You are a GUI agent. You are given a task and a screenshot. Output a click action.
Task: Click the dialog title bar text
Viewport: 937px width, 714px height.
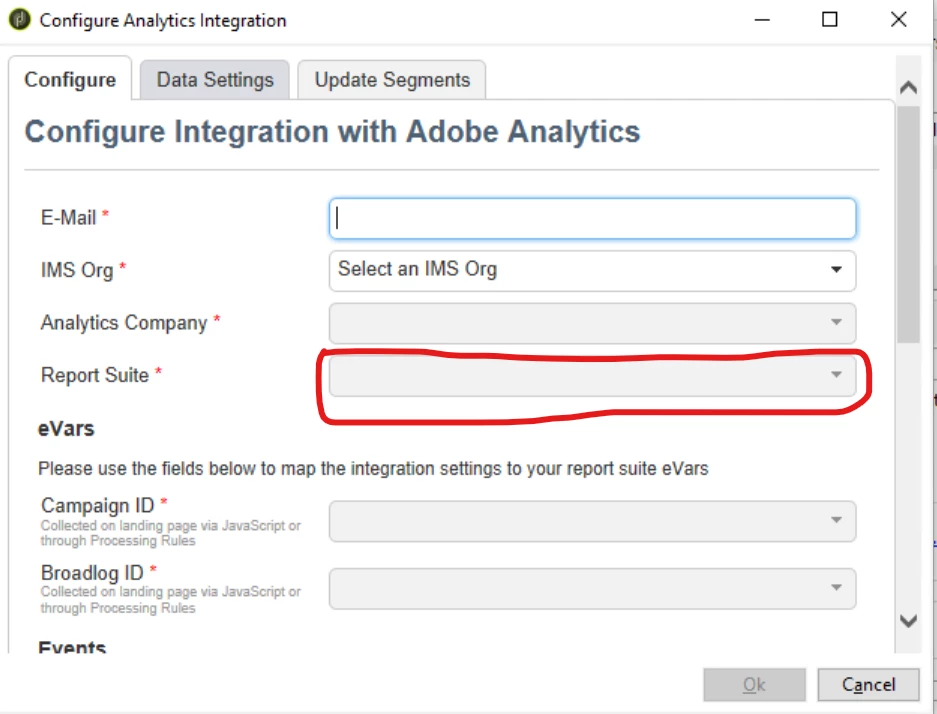pos(163,20)
